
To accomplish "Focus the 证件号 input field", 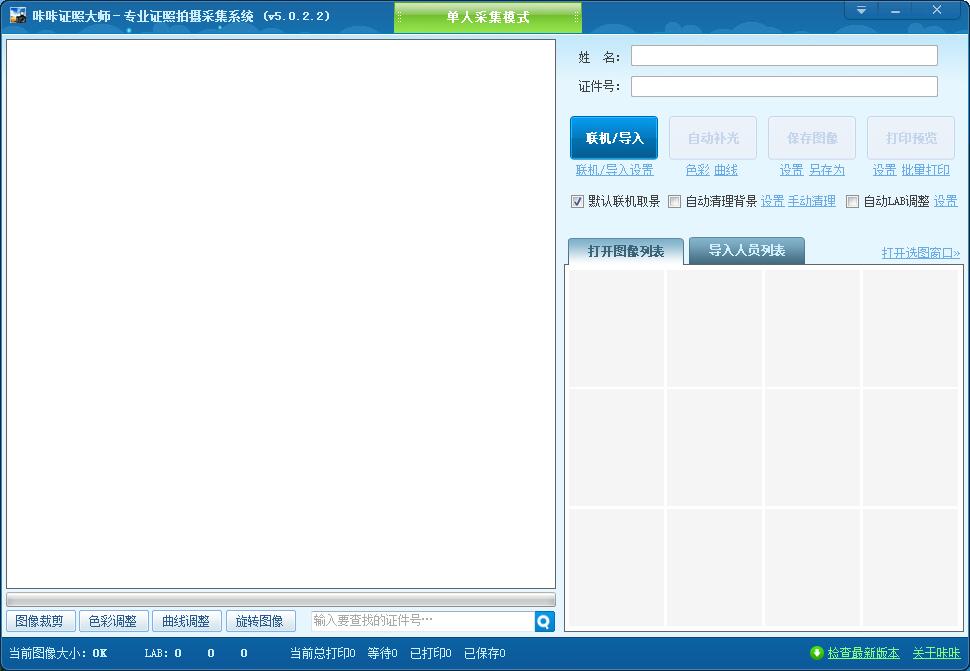I will point(784,87).
